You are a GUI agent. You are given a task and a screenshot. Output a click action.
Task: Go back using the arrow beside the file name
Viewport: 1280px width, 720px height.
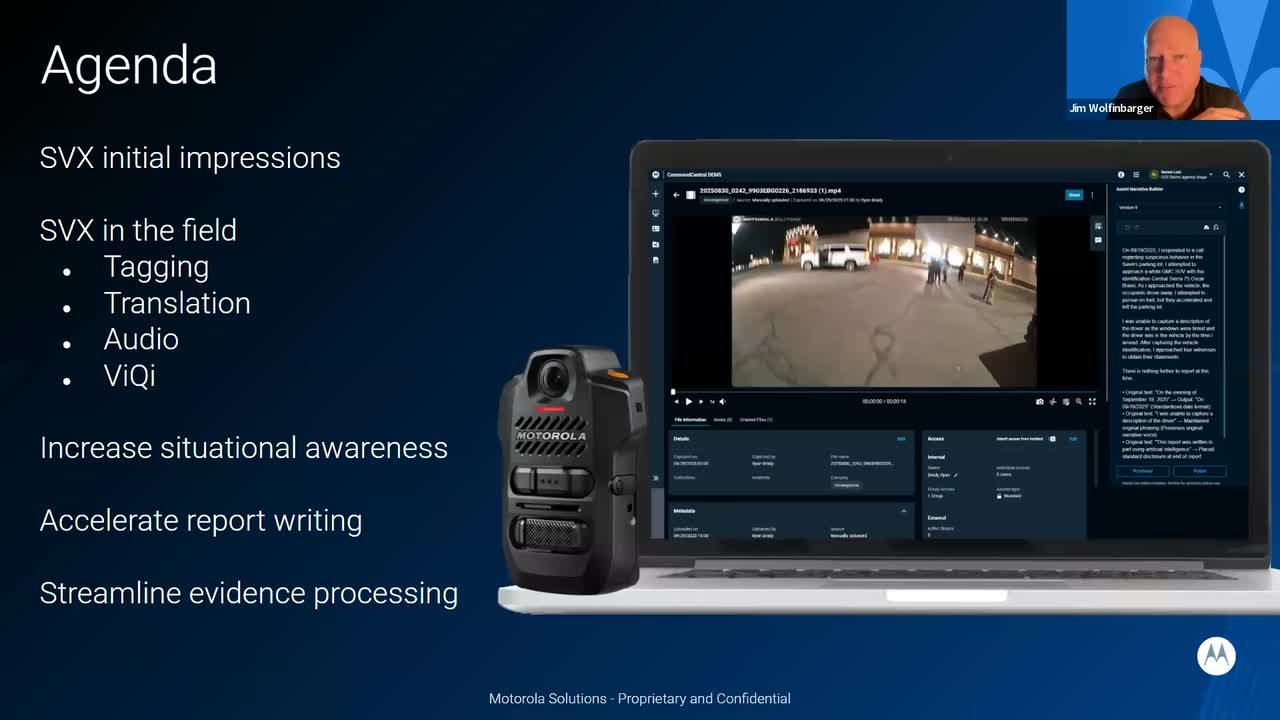[676, 195]
